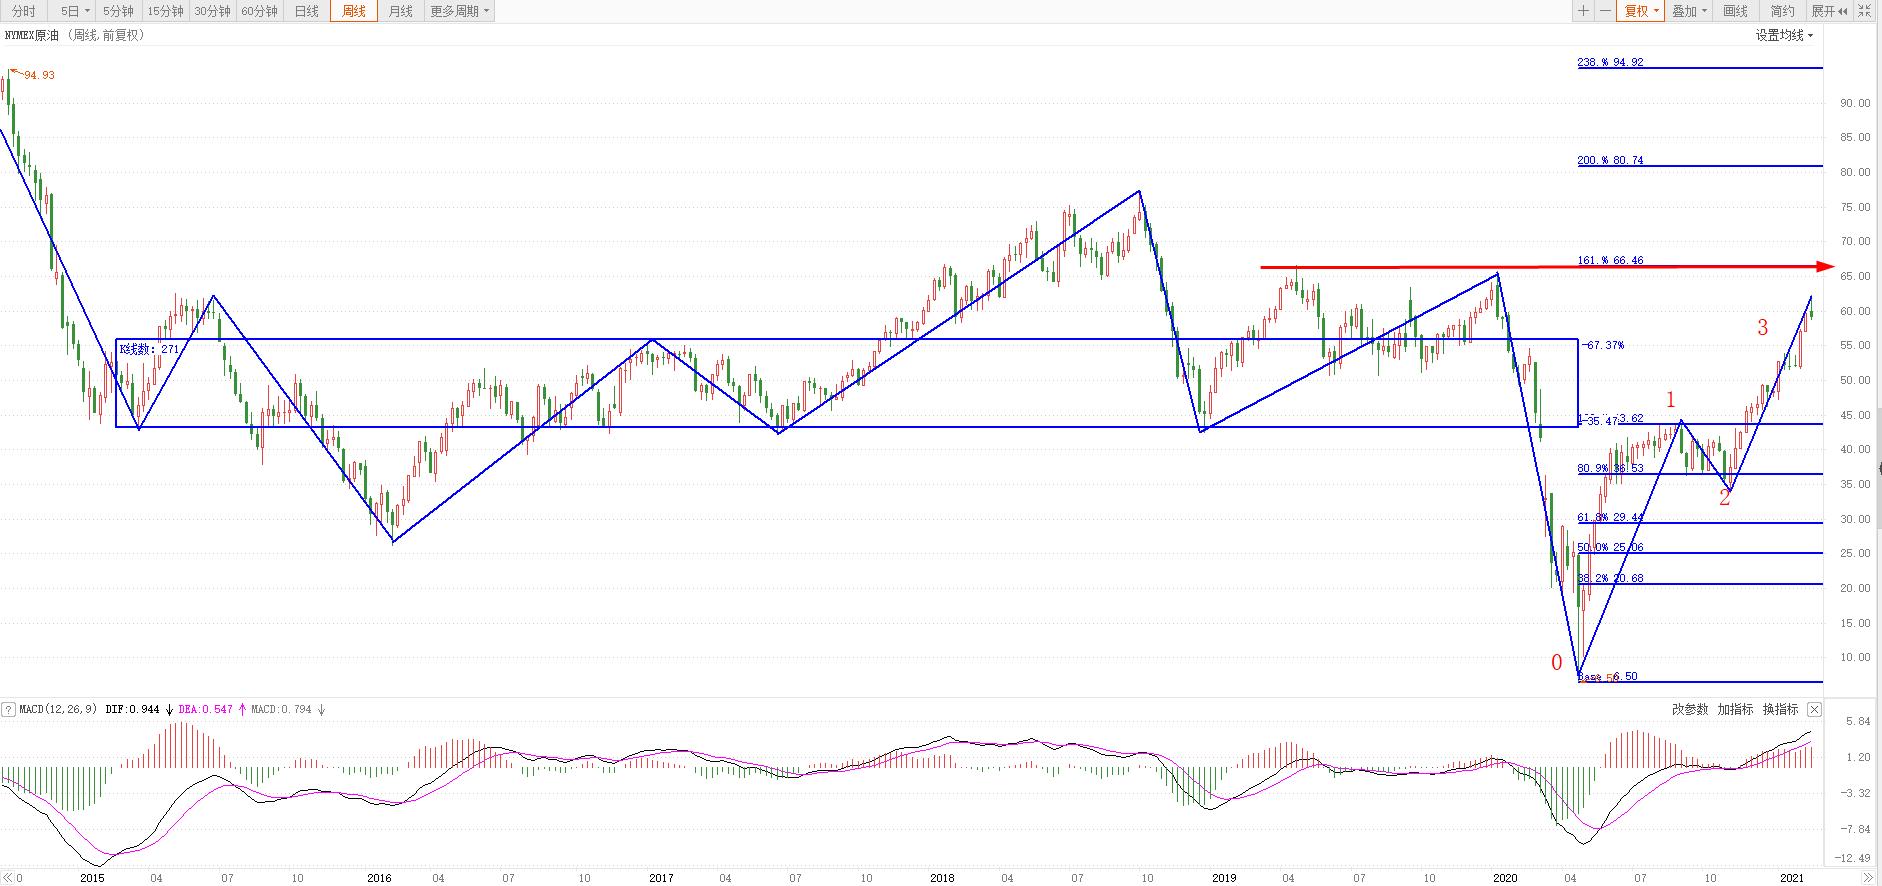Click the 50.0% 25.06 Fibonacci level label
This screenshot has height=886, width=1882.
pyautogui.click(x=1610, y=547)
